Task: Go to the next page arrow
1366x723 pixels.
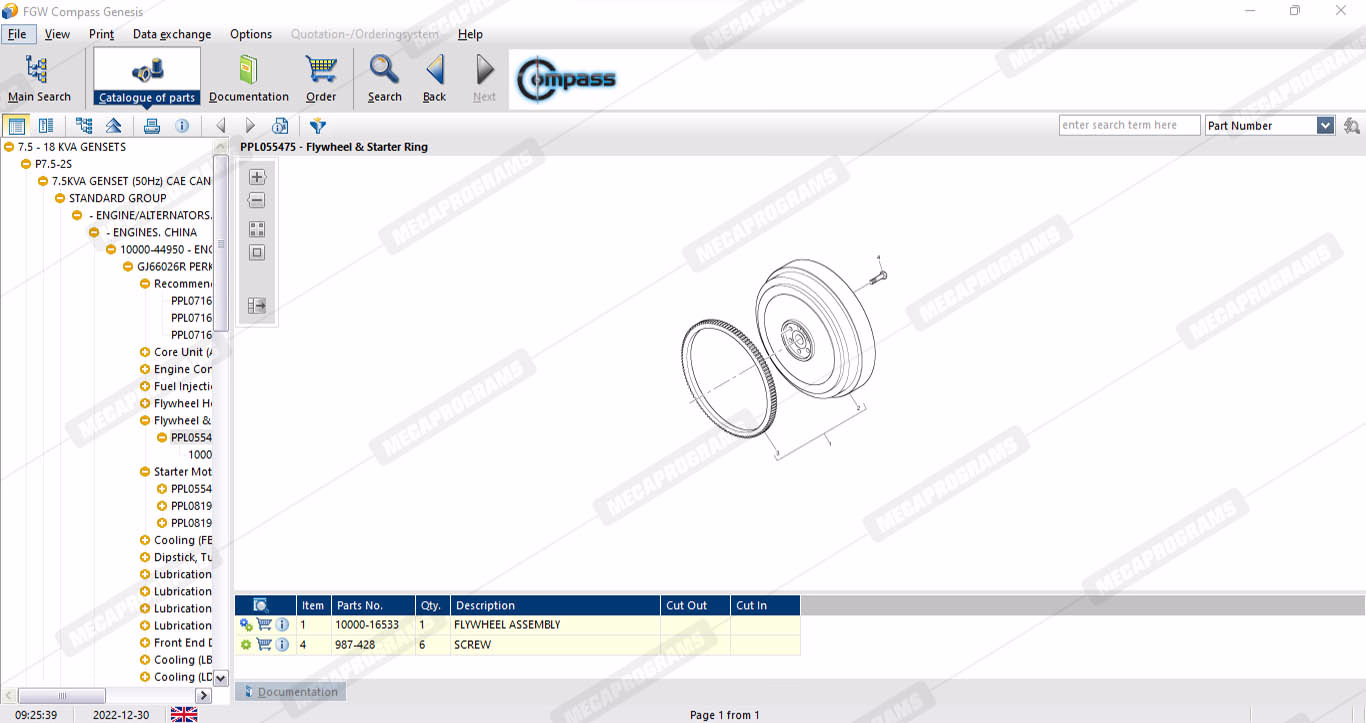Action: [250, 126]
